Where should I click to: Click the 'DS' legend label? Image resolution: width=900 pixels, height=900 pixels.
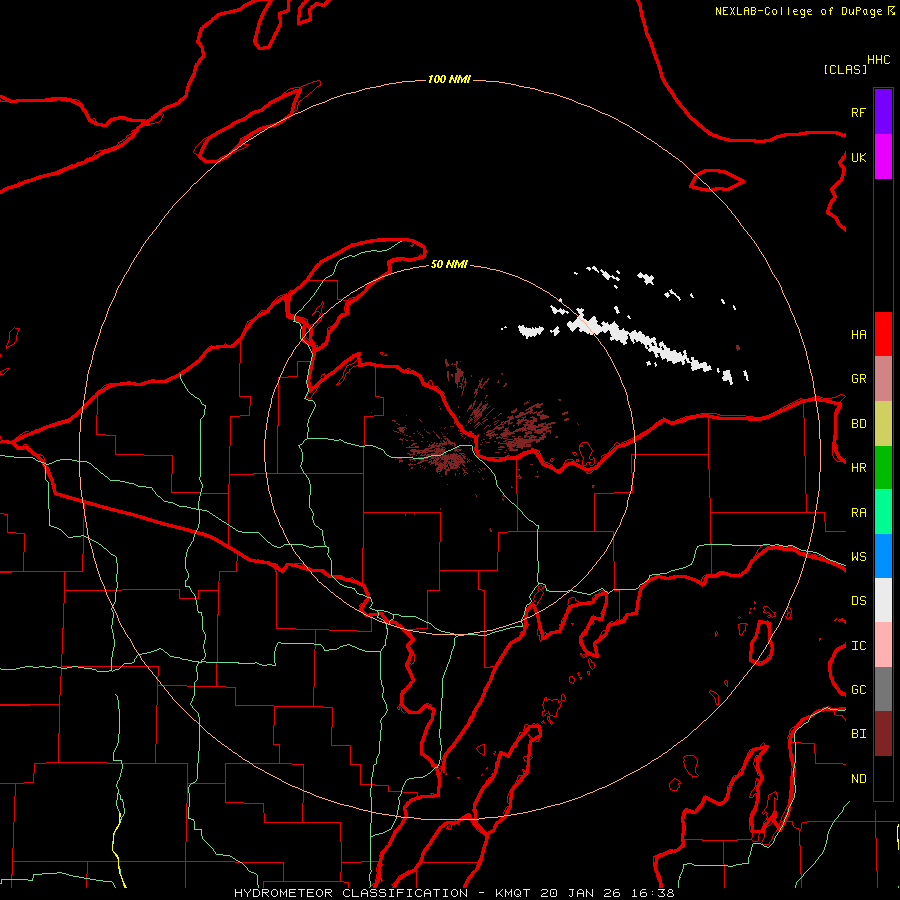[858, 601]
